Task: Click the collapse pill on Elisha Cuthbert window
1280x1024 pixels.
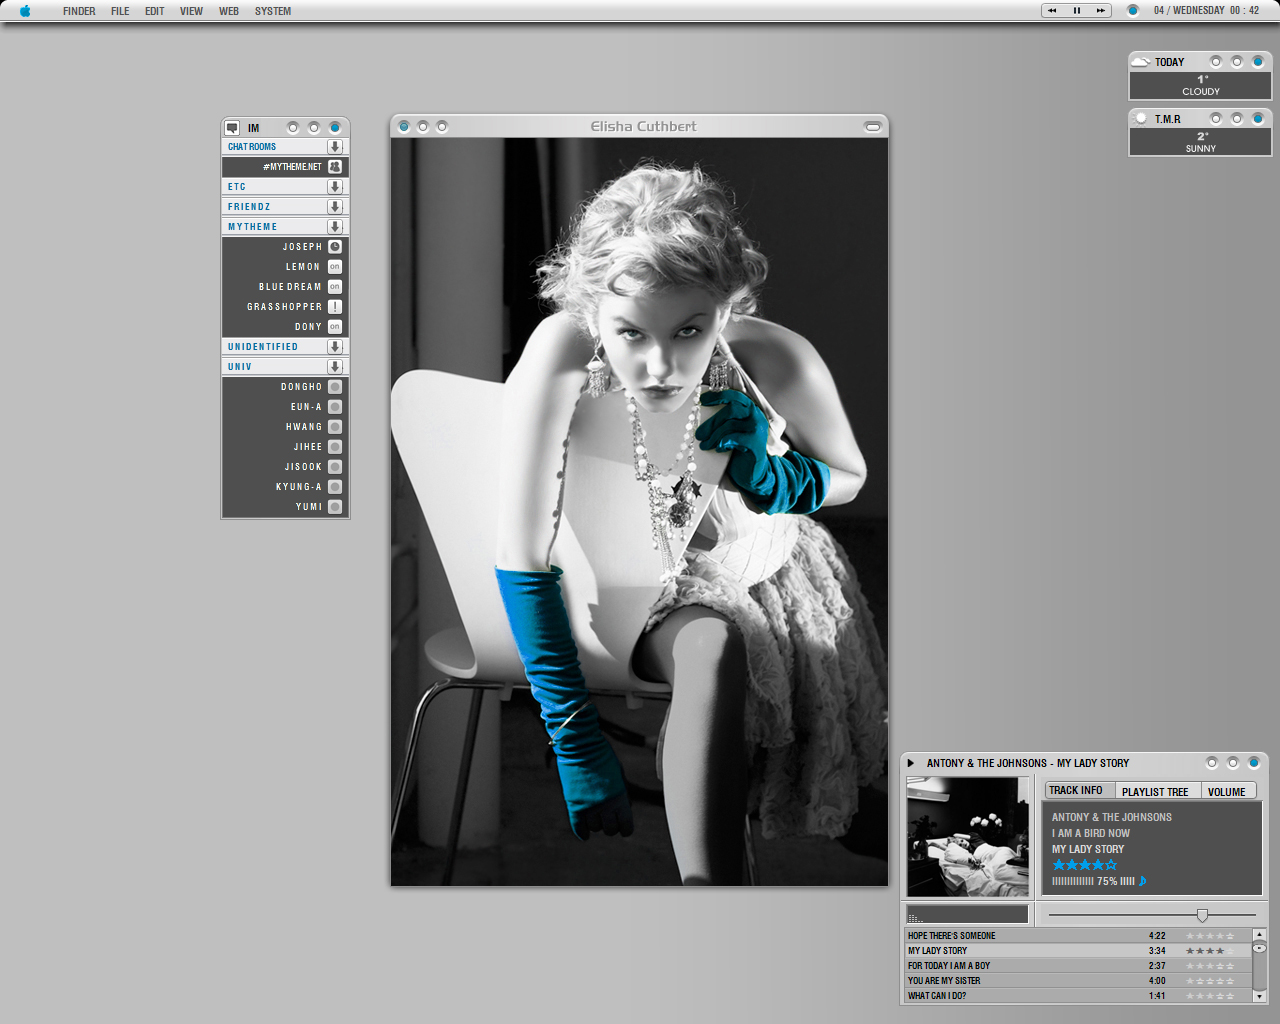Action: 873,127
